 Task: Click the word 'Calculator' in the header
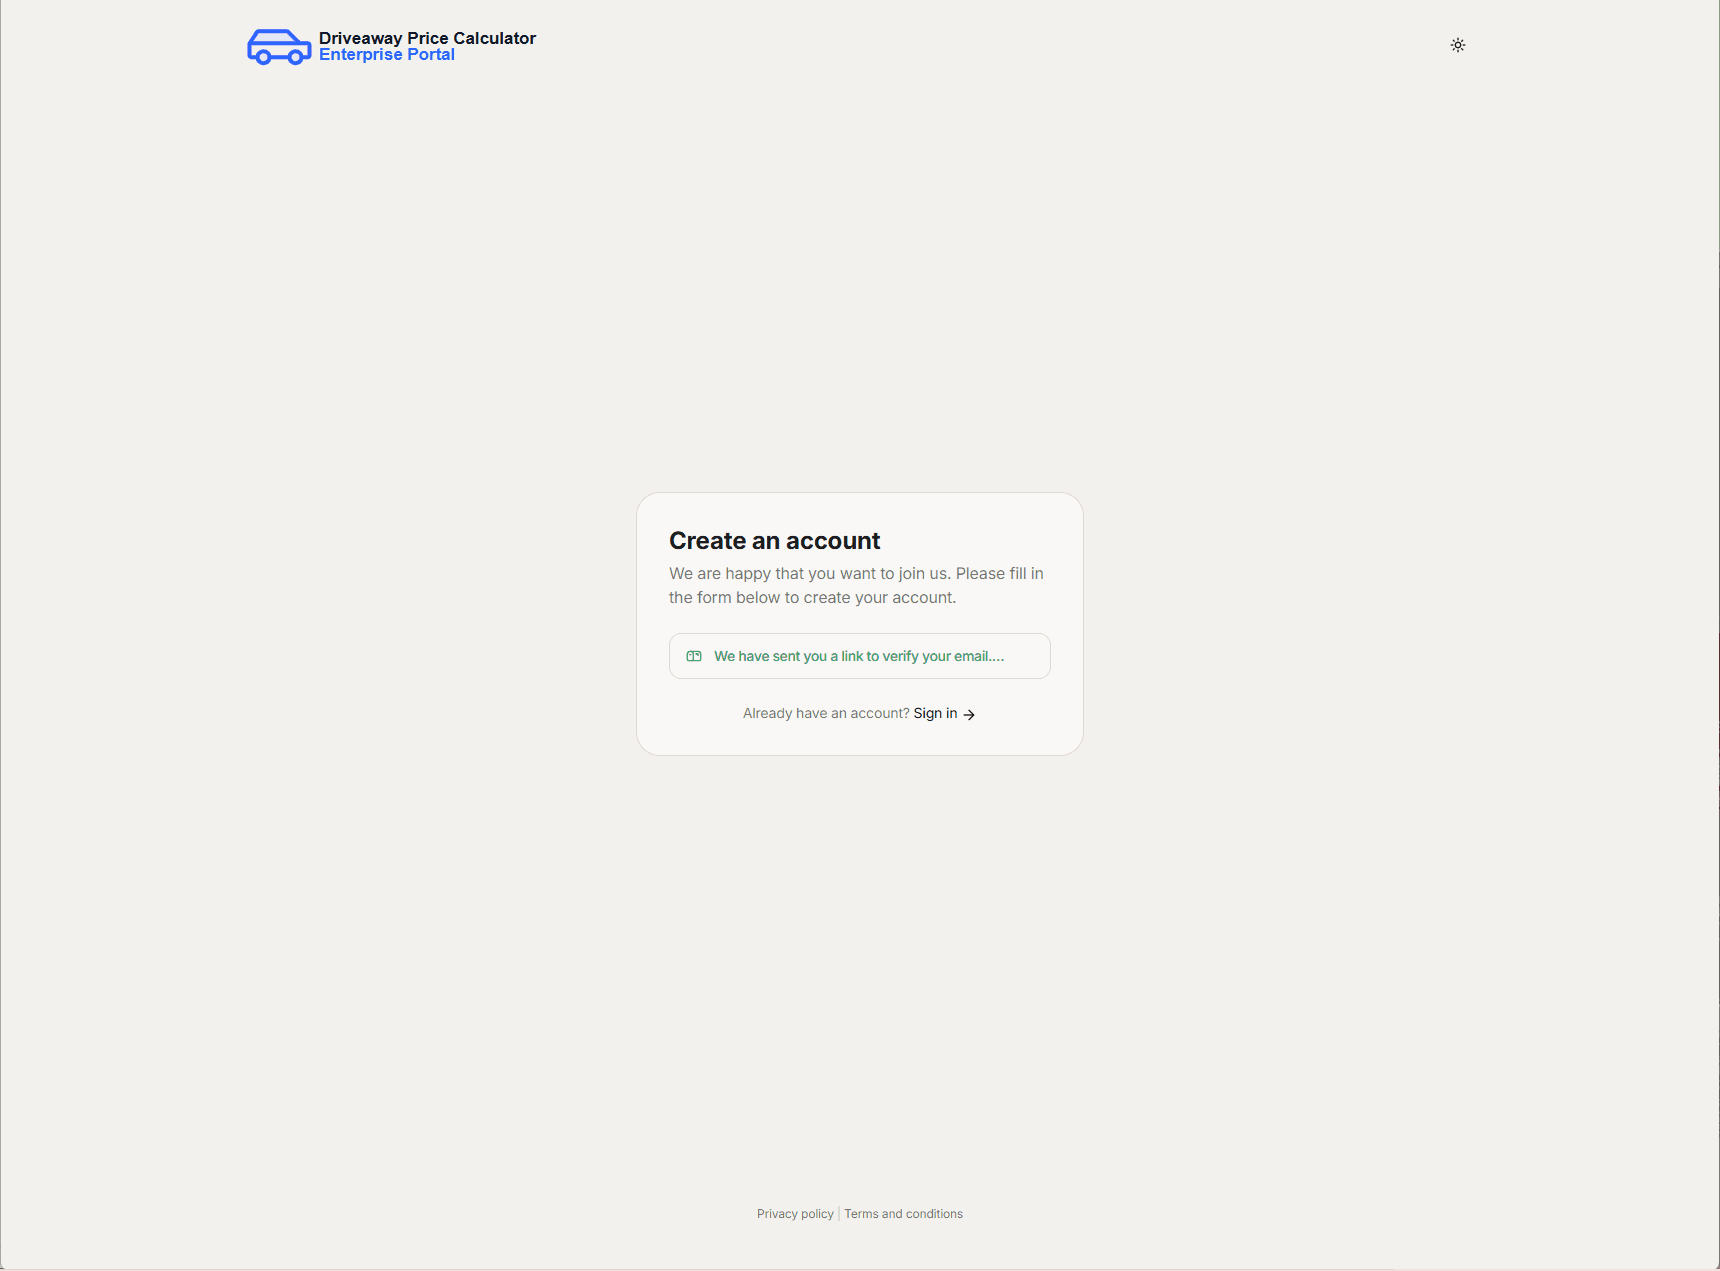pos(494,38)
